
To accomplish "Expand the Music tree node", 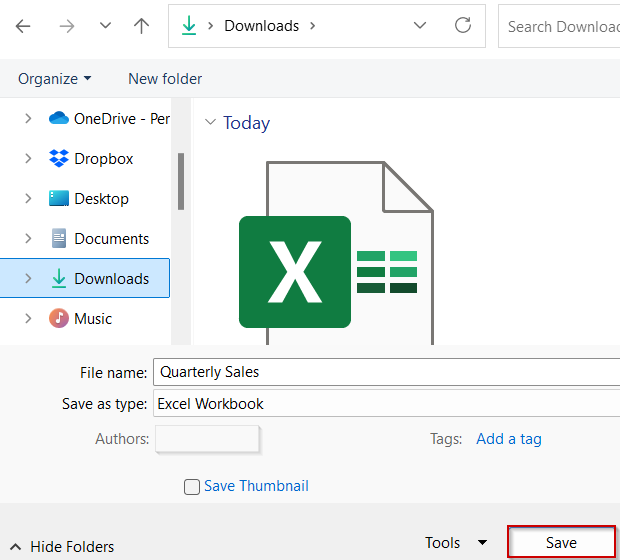I will coord(28,318).
